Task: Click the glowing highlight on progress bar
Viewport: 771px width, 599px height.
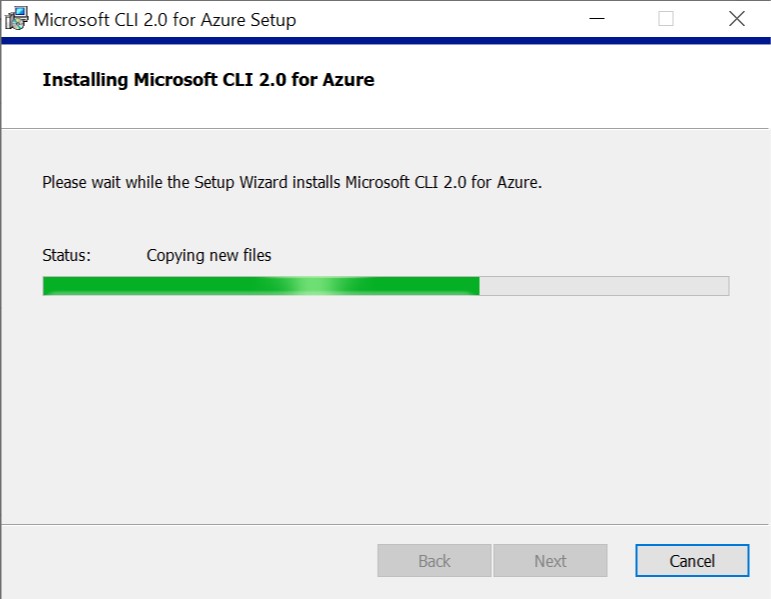Action: click(x=312, y=286)
